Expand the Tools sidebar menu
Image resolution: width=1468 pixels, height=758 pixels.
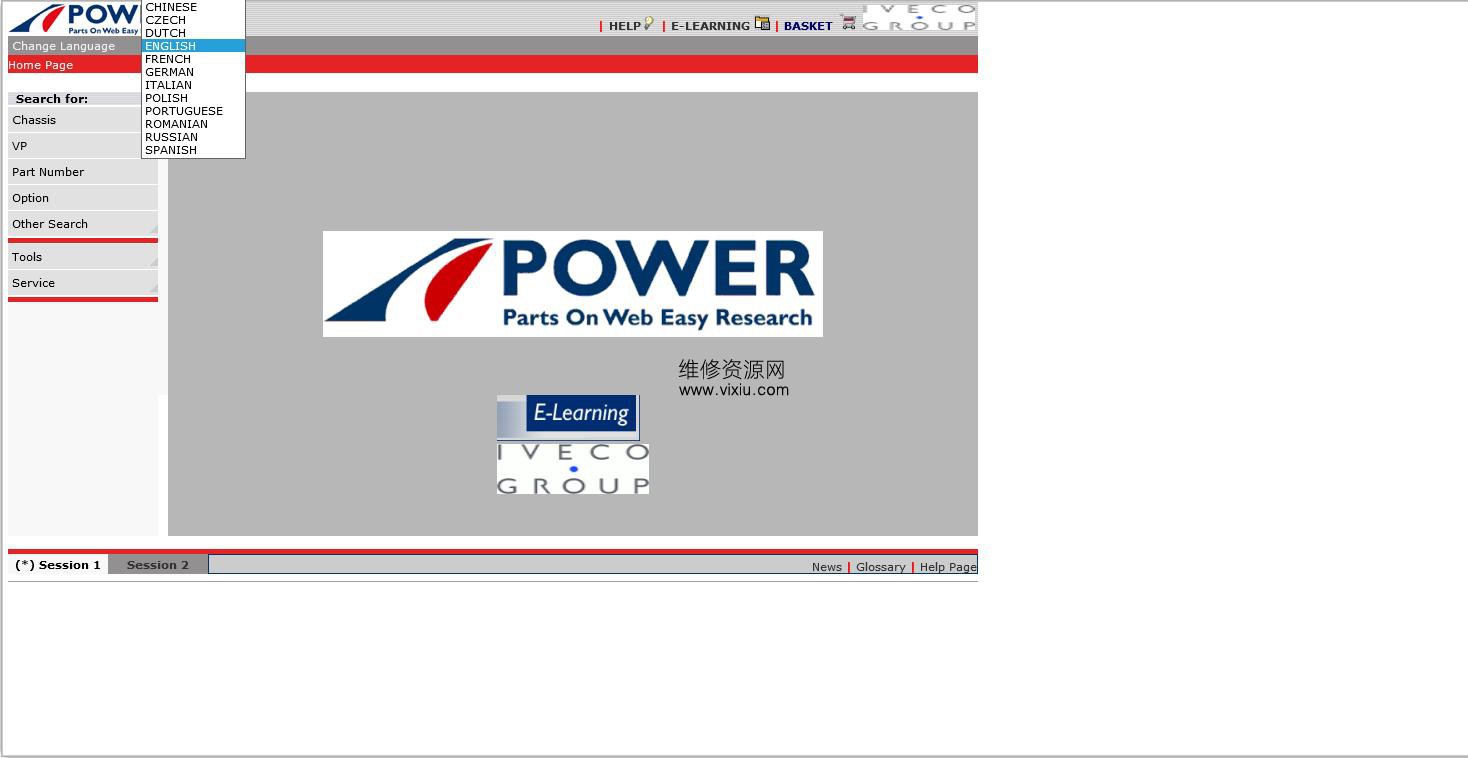click(x=83, y=257)
